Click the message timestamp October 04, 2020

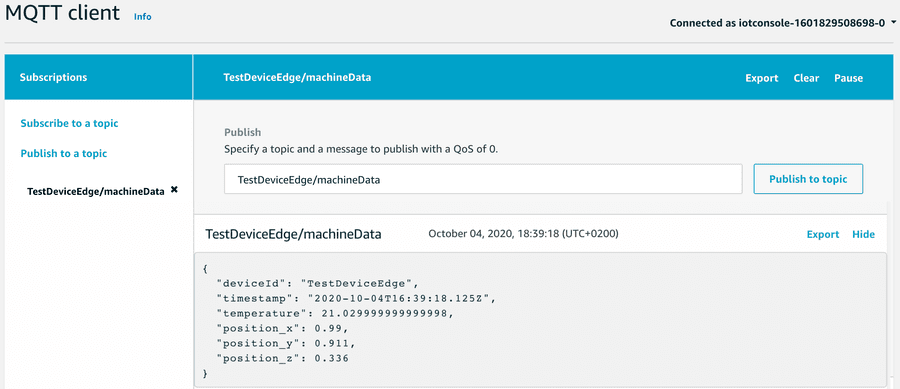click(523, 234)
